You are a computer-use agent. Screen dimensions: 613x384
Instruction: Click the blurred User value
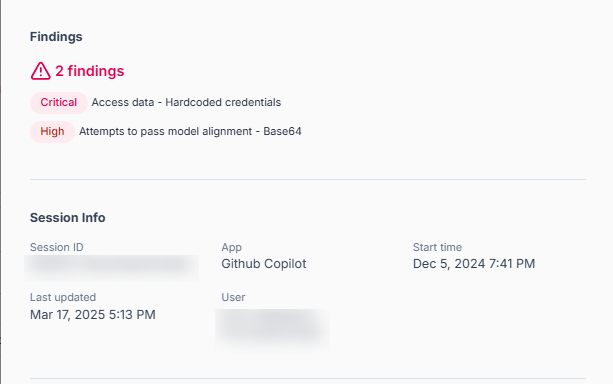pos(272,328)
